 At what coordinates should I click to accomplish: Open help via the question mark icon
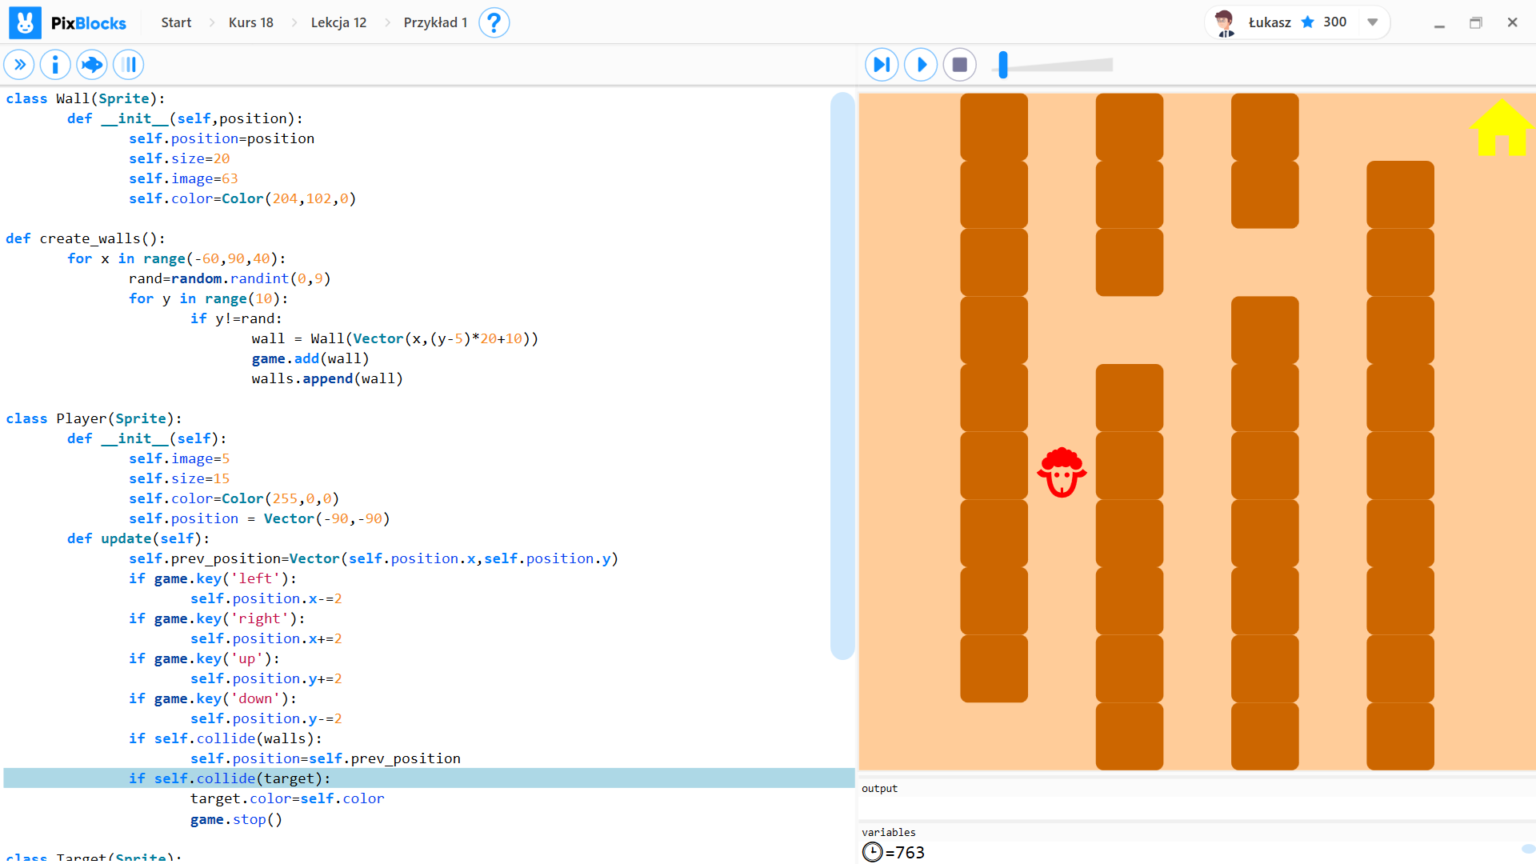coord(493,22)
